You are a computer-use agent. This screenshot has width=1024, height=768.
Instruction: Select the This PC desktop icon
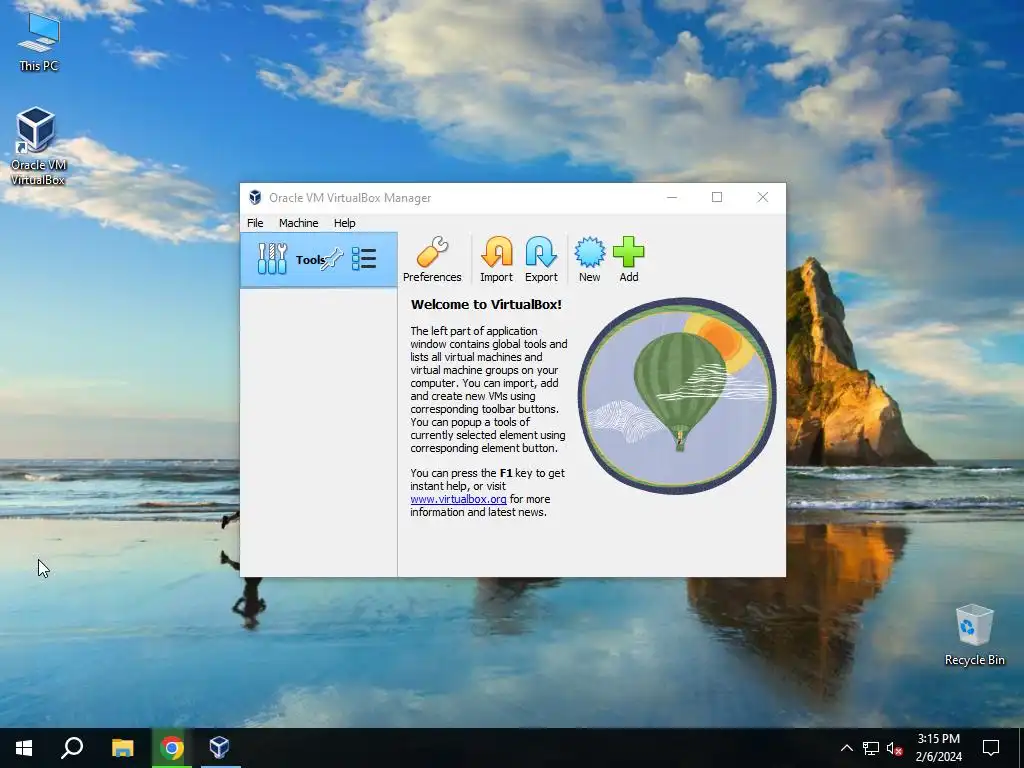[39, 42]
